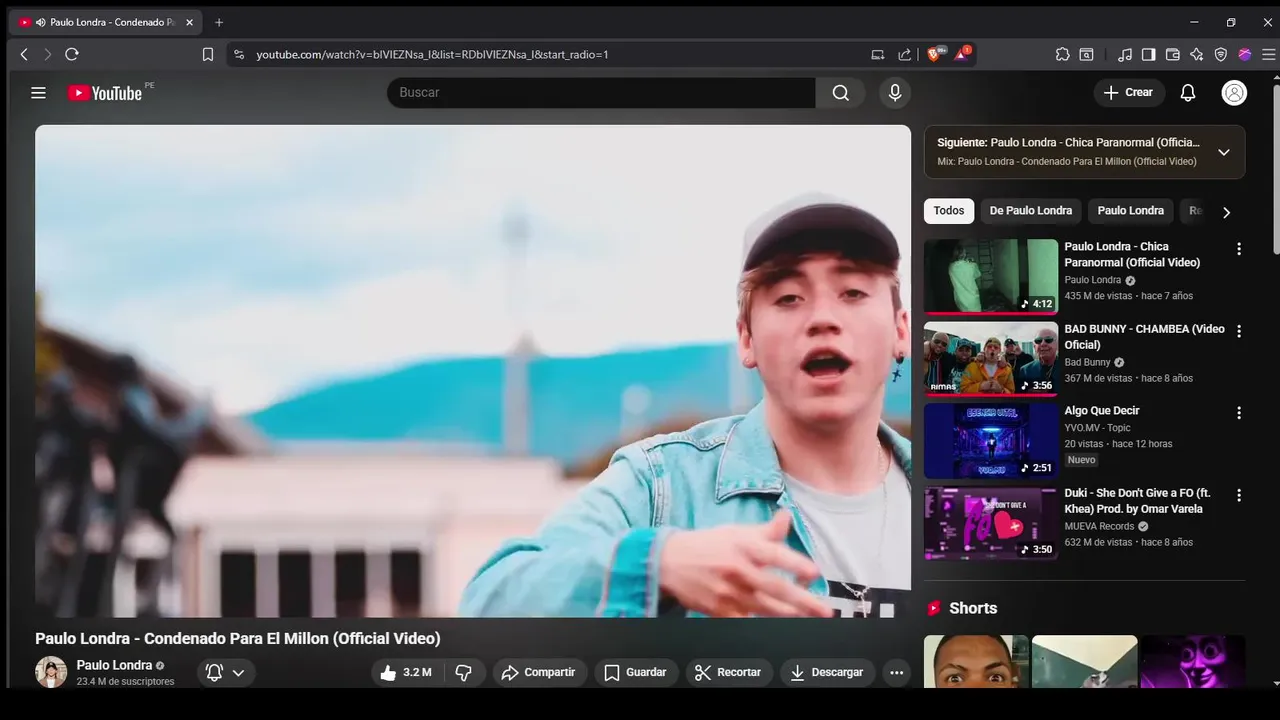Click the video player to pause
Screen dimensions: 1280x720
tap(473, 371)
